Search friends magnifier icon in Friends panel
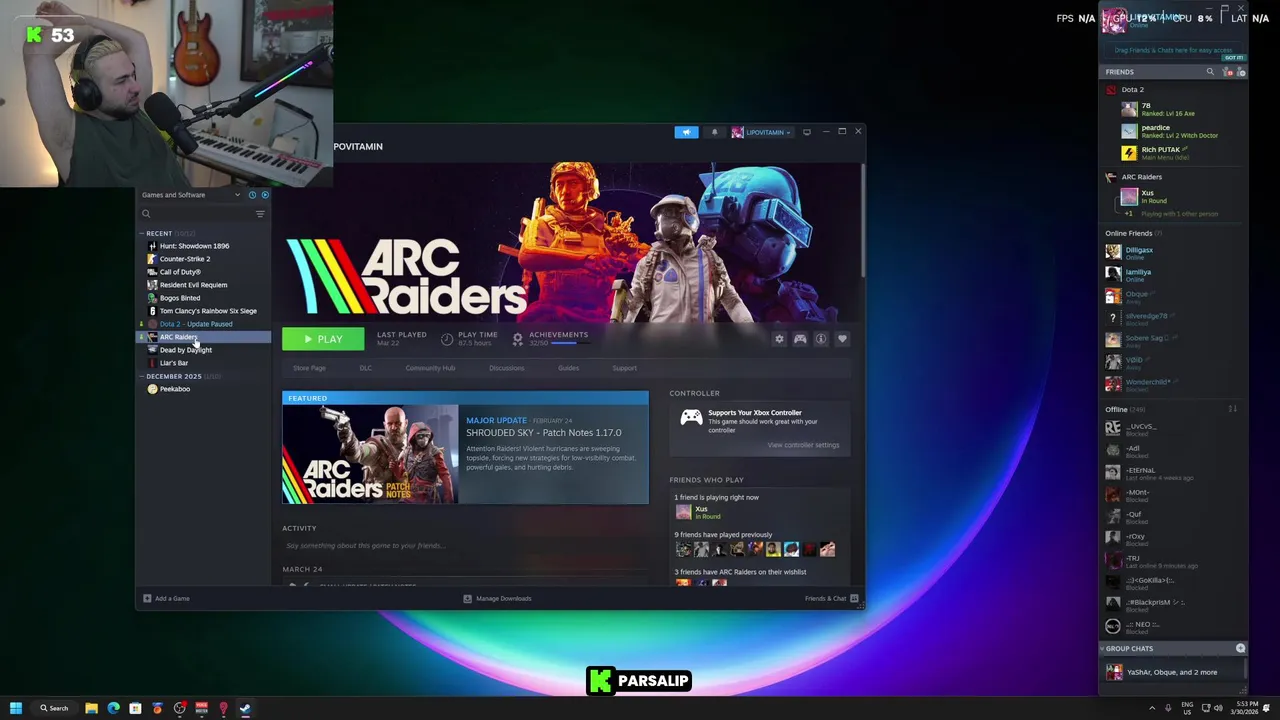This screenshot has height=720, width=1280. click(1210, 72)
